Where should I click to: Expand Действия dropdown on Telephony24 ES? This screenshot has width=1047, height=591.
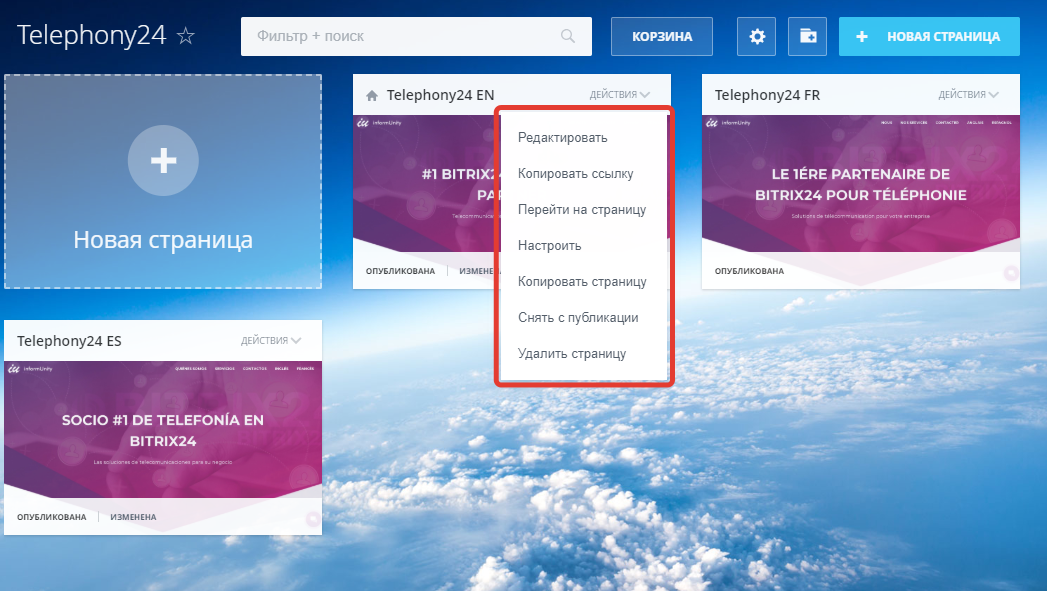pos(270,341)
